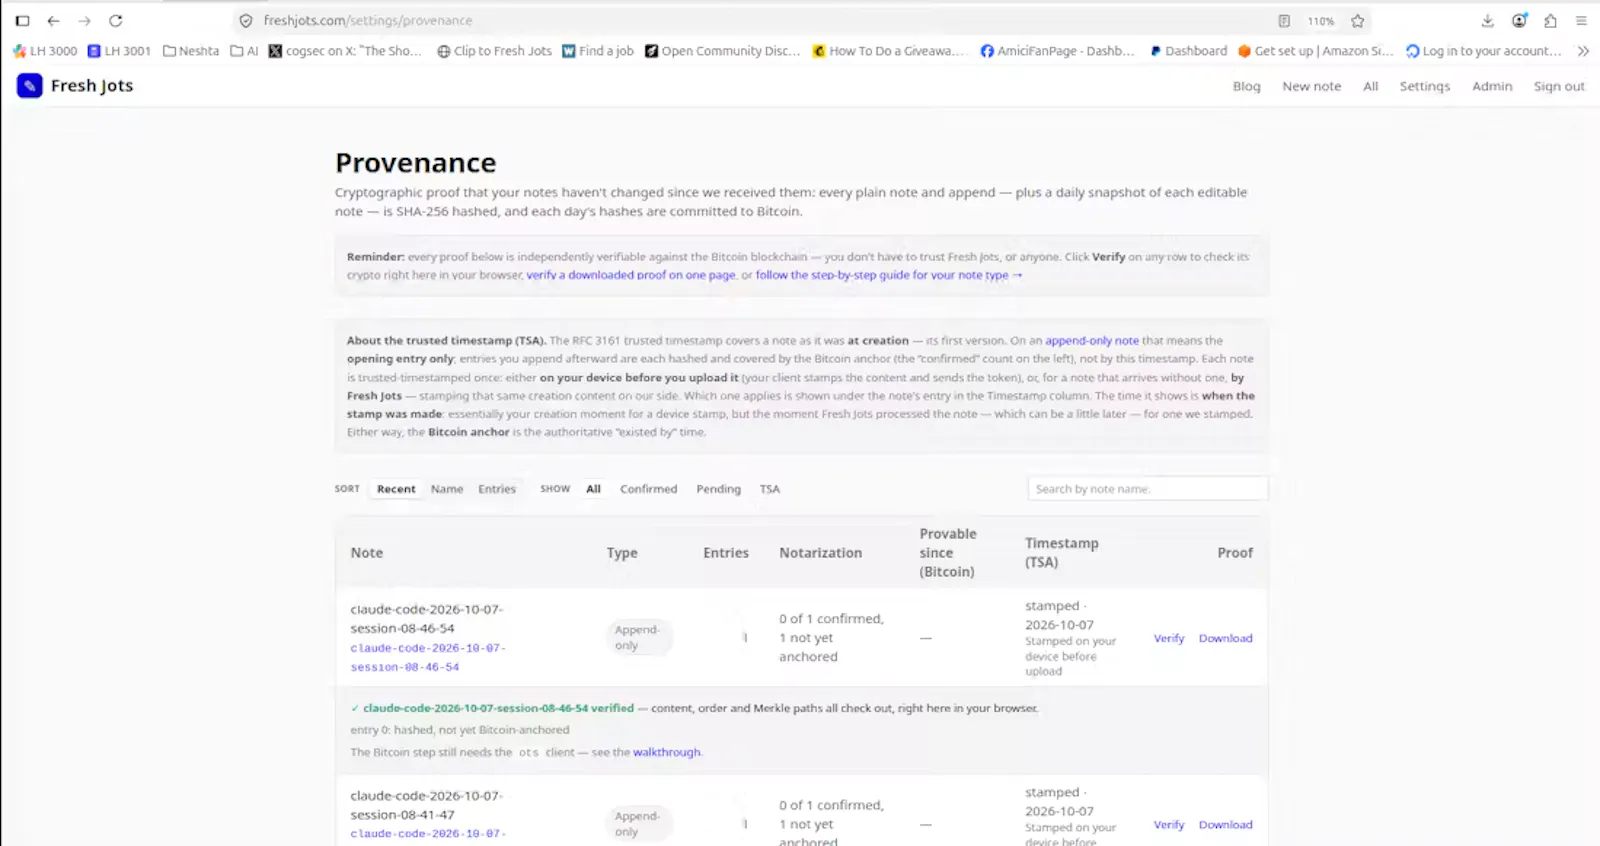Viewport: 1600px width, 846px height.
Task: Open the LH 3001 bookmark
Action: pos(119,51)
